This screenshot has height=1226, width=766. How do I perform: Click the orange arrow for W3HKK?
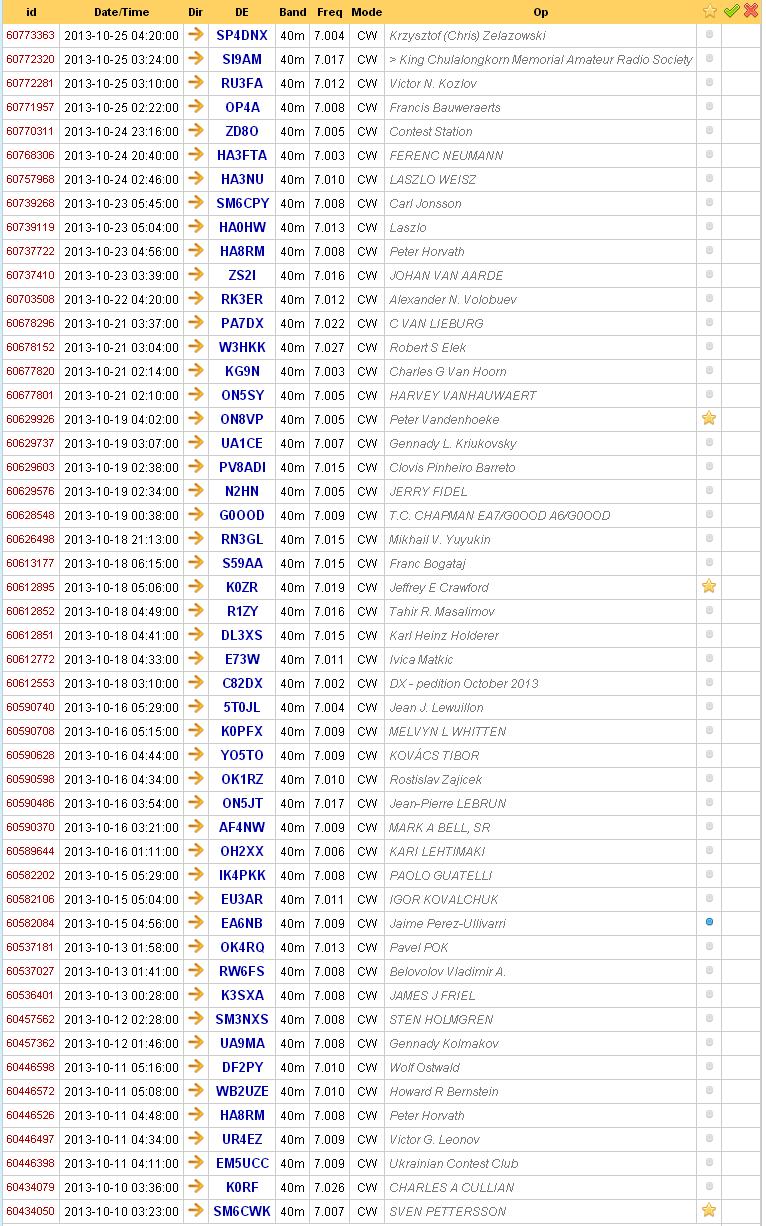pos(196,346)
